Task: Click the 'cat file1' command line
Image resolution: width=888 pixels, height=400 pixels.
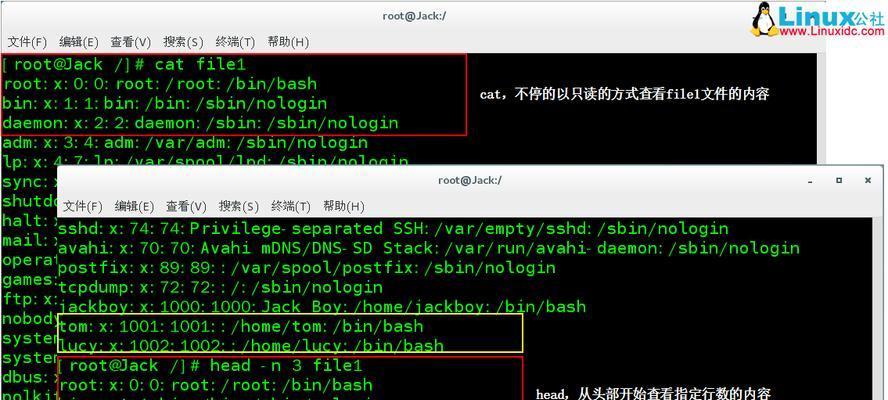Action: [x=124, y=64]
